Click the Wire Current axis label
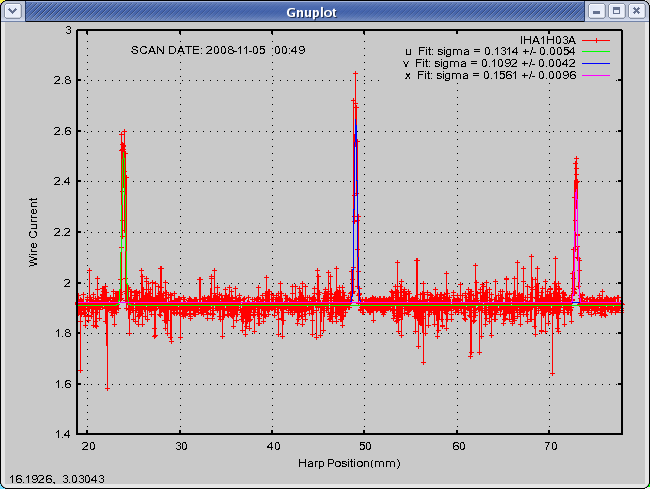Image resolution: width=650 pixels, height=489 pixels. click(33, 232)
